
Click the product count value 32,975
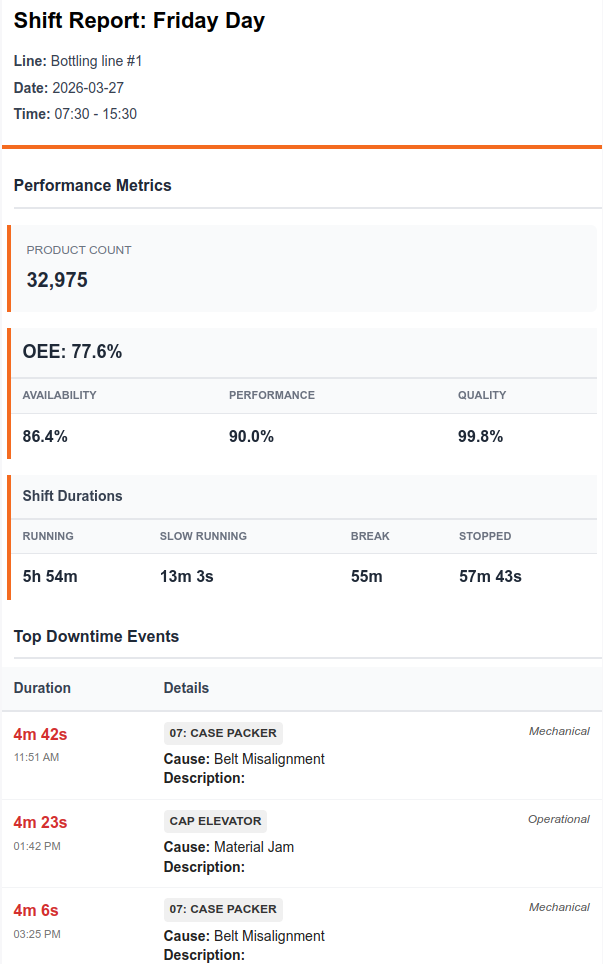pyautogui.click(x=57, y=280)
